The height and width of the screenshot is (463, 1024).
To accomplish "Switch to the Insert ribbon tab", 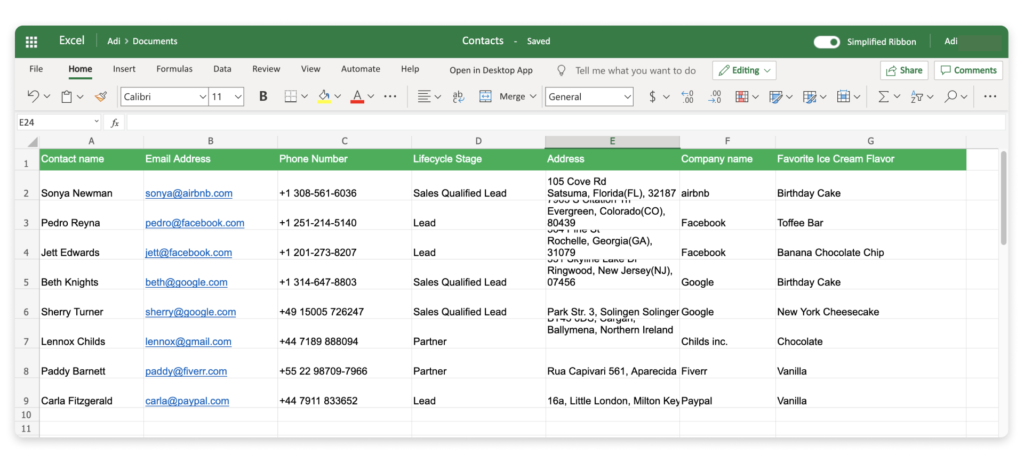I will pyautogui.click(x=124, y=69).
